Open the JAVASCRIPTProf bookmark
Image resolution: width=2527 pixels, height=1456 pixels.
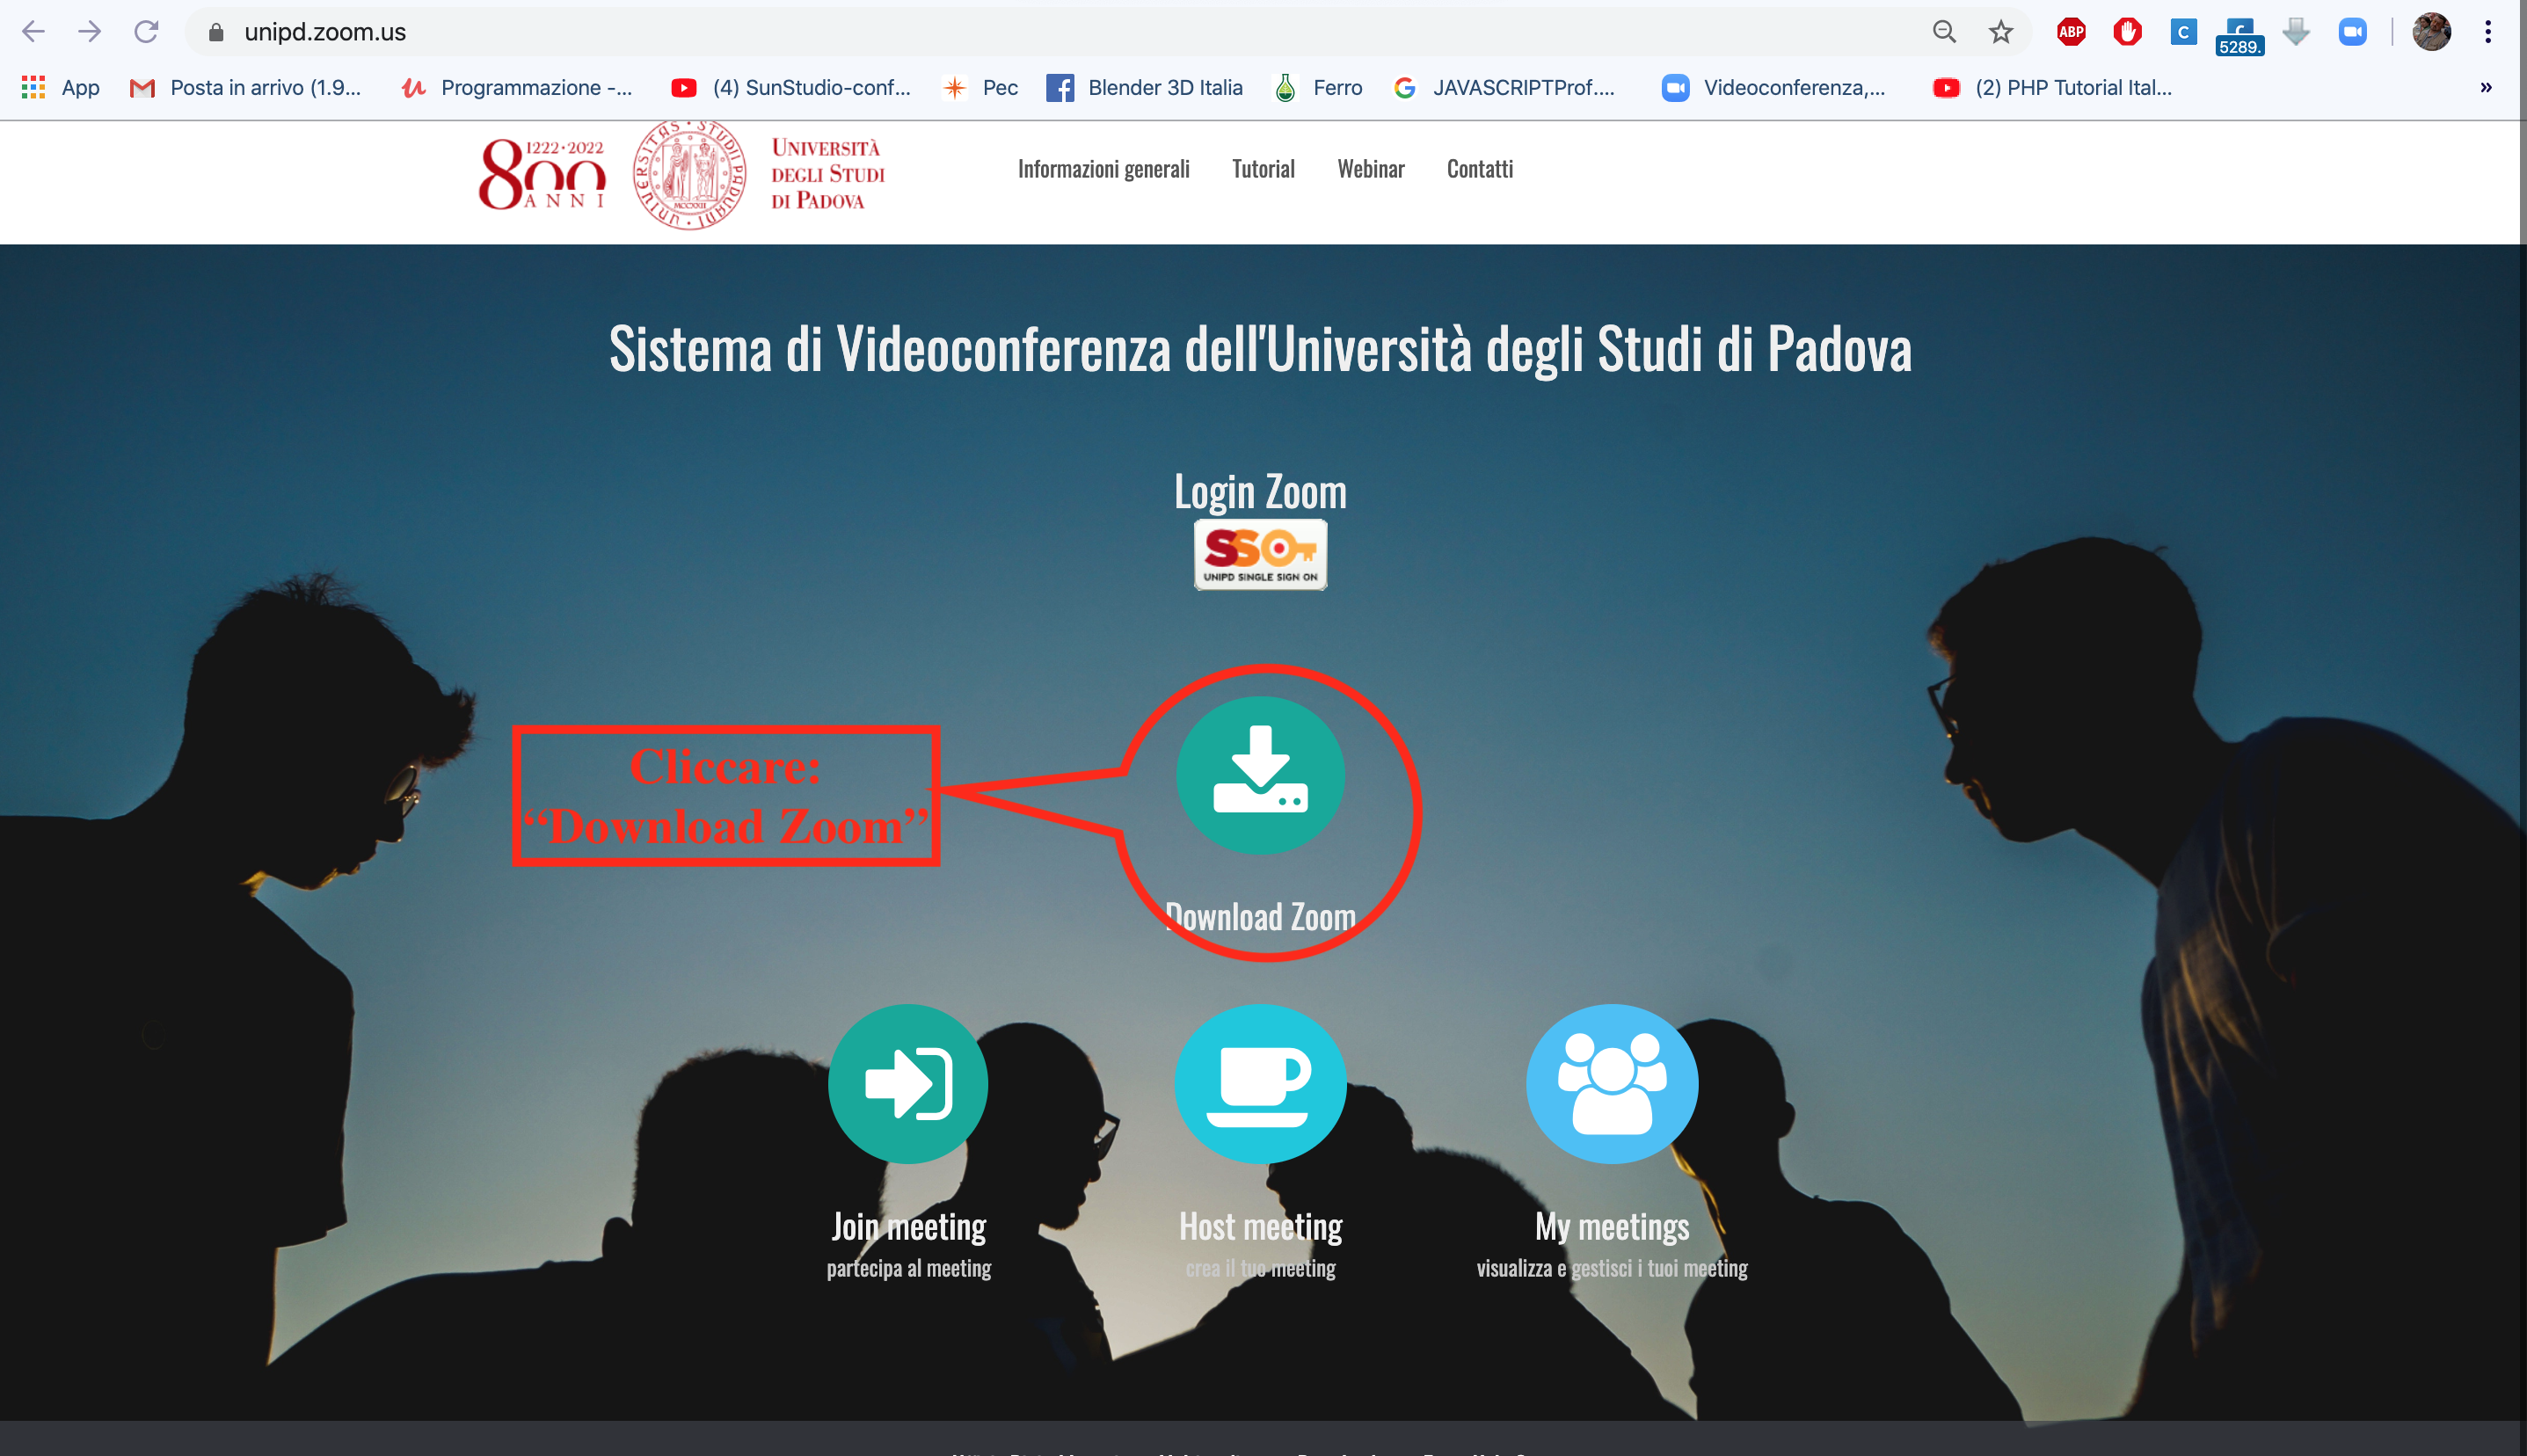pos(1504,88)
